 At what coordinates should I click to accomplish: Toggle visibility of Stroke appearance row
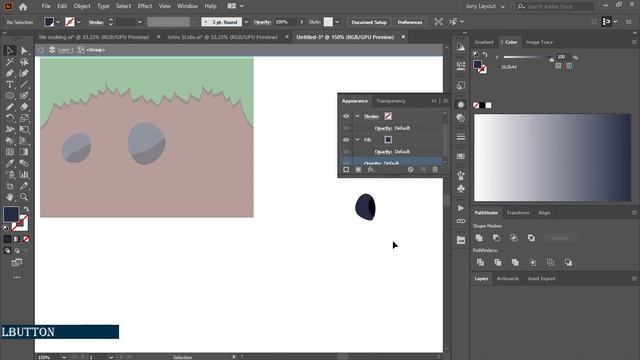[346, 116]
